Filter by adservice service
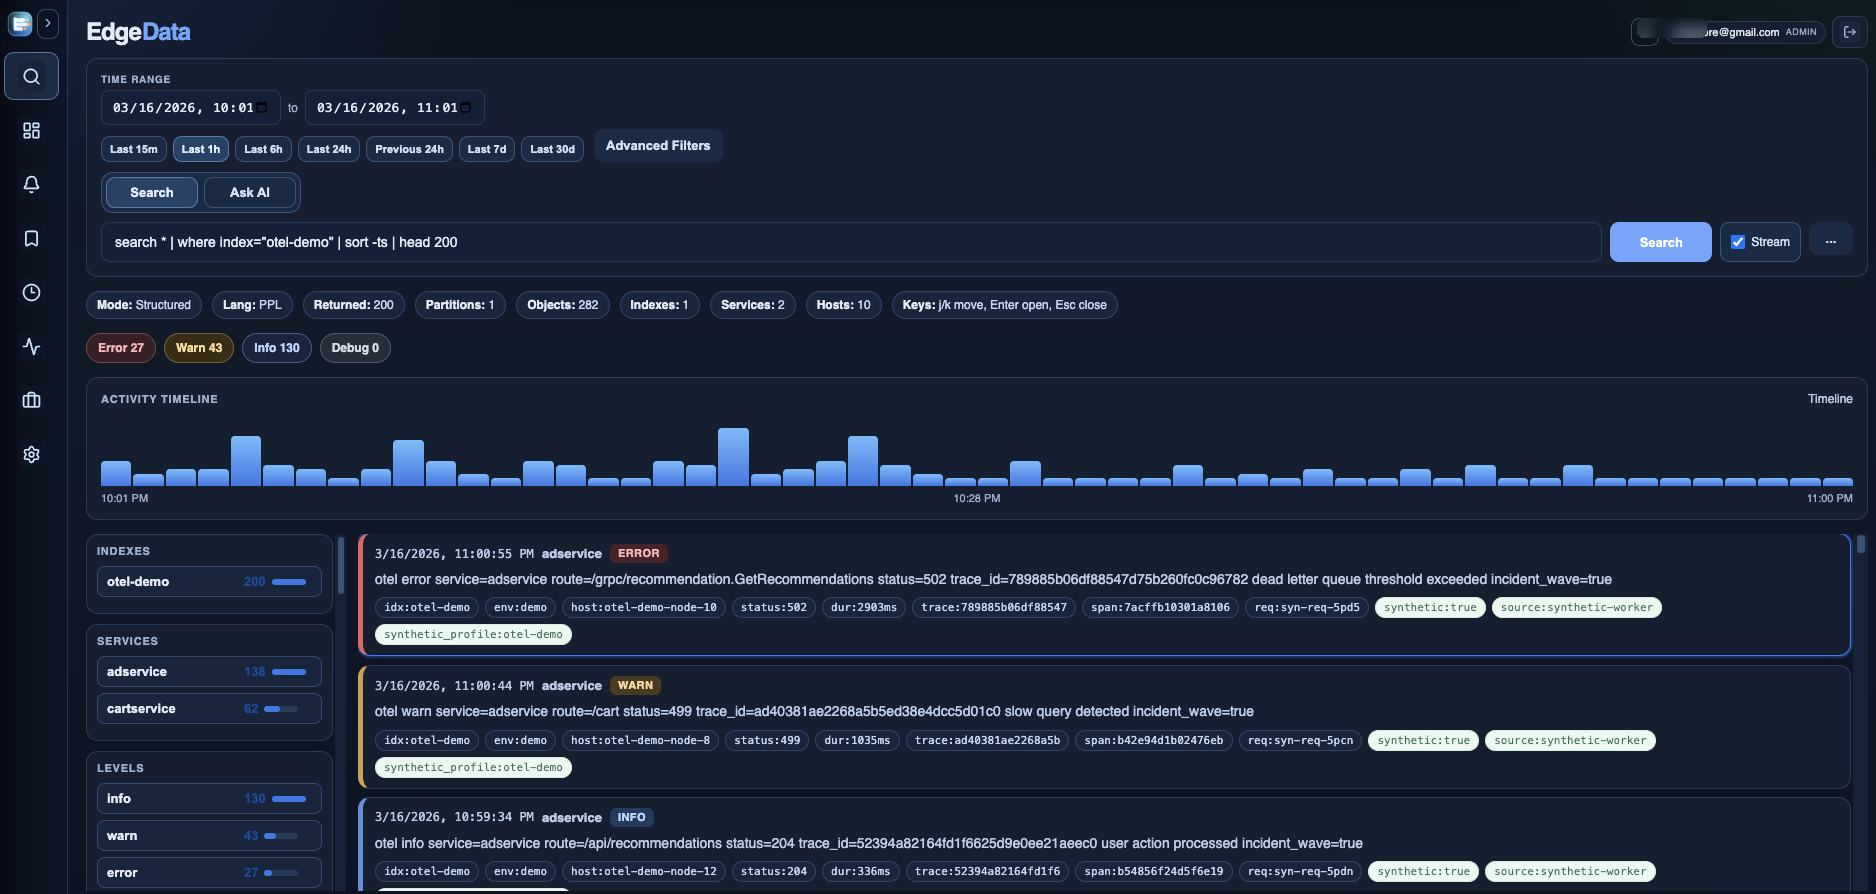1876x894 pixels. [x=209, y=672]
